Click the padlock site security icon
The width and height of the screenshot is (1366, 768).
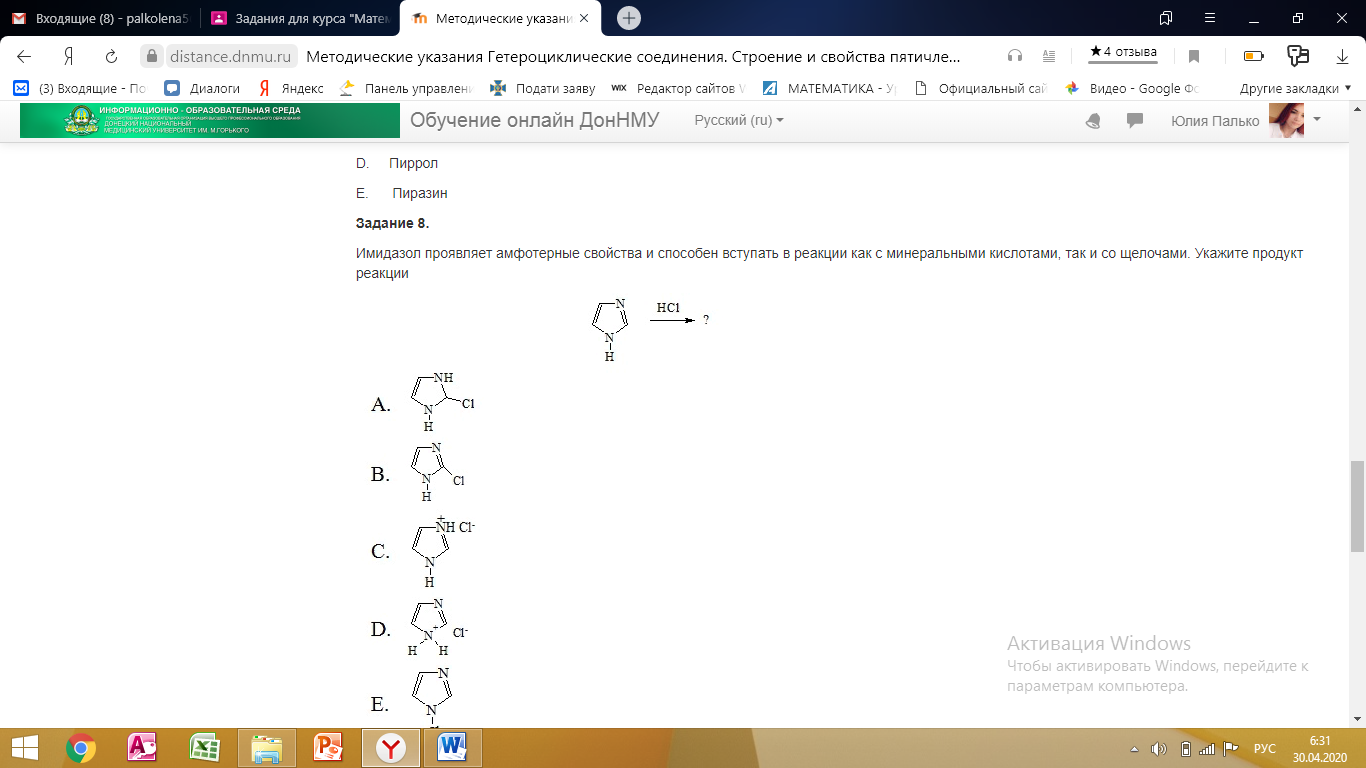click(x=152, y=57)
